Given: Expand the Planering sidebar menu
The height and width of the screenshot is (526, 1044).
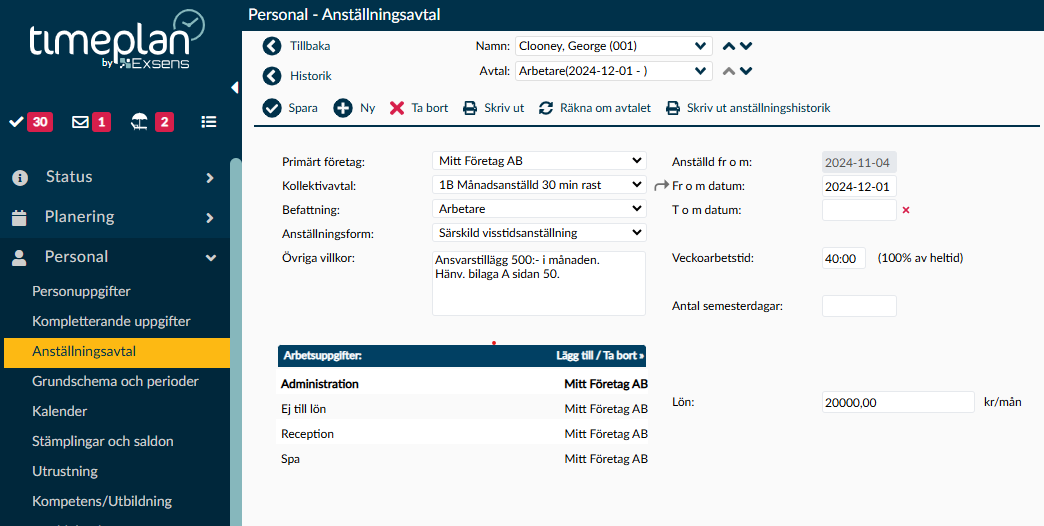Looking at the screenshot, I should tap(115, 217).
